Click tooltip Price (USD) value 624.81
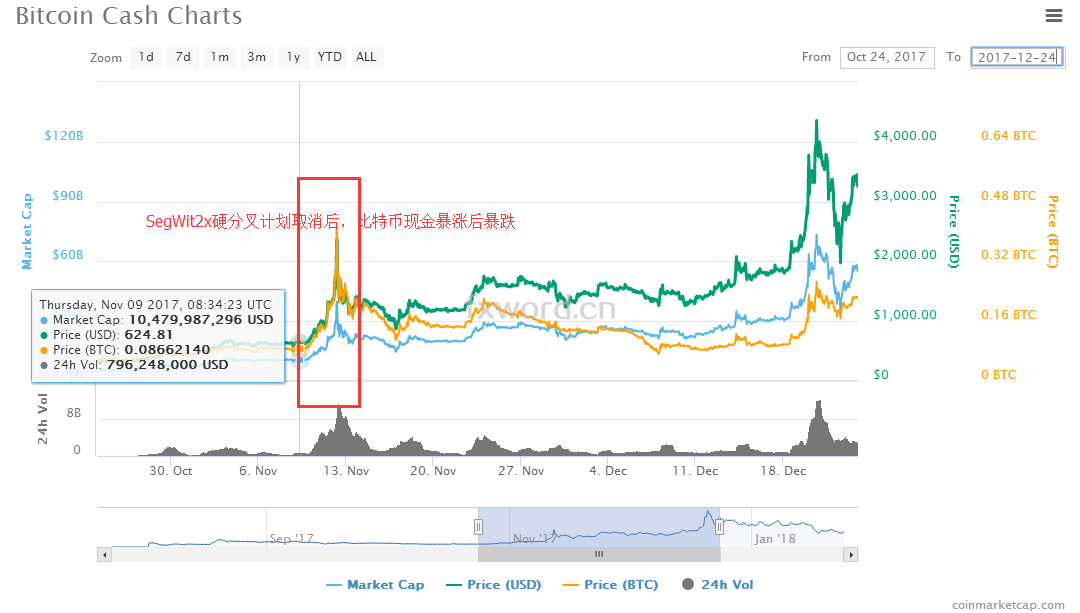The image size is (1080, 613). pyautogui.click(x=148, y=335)
